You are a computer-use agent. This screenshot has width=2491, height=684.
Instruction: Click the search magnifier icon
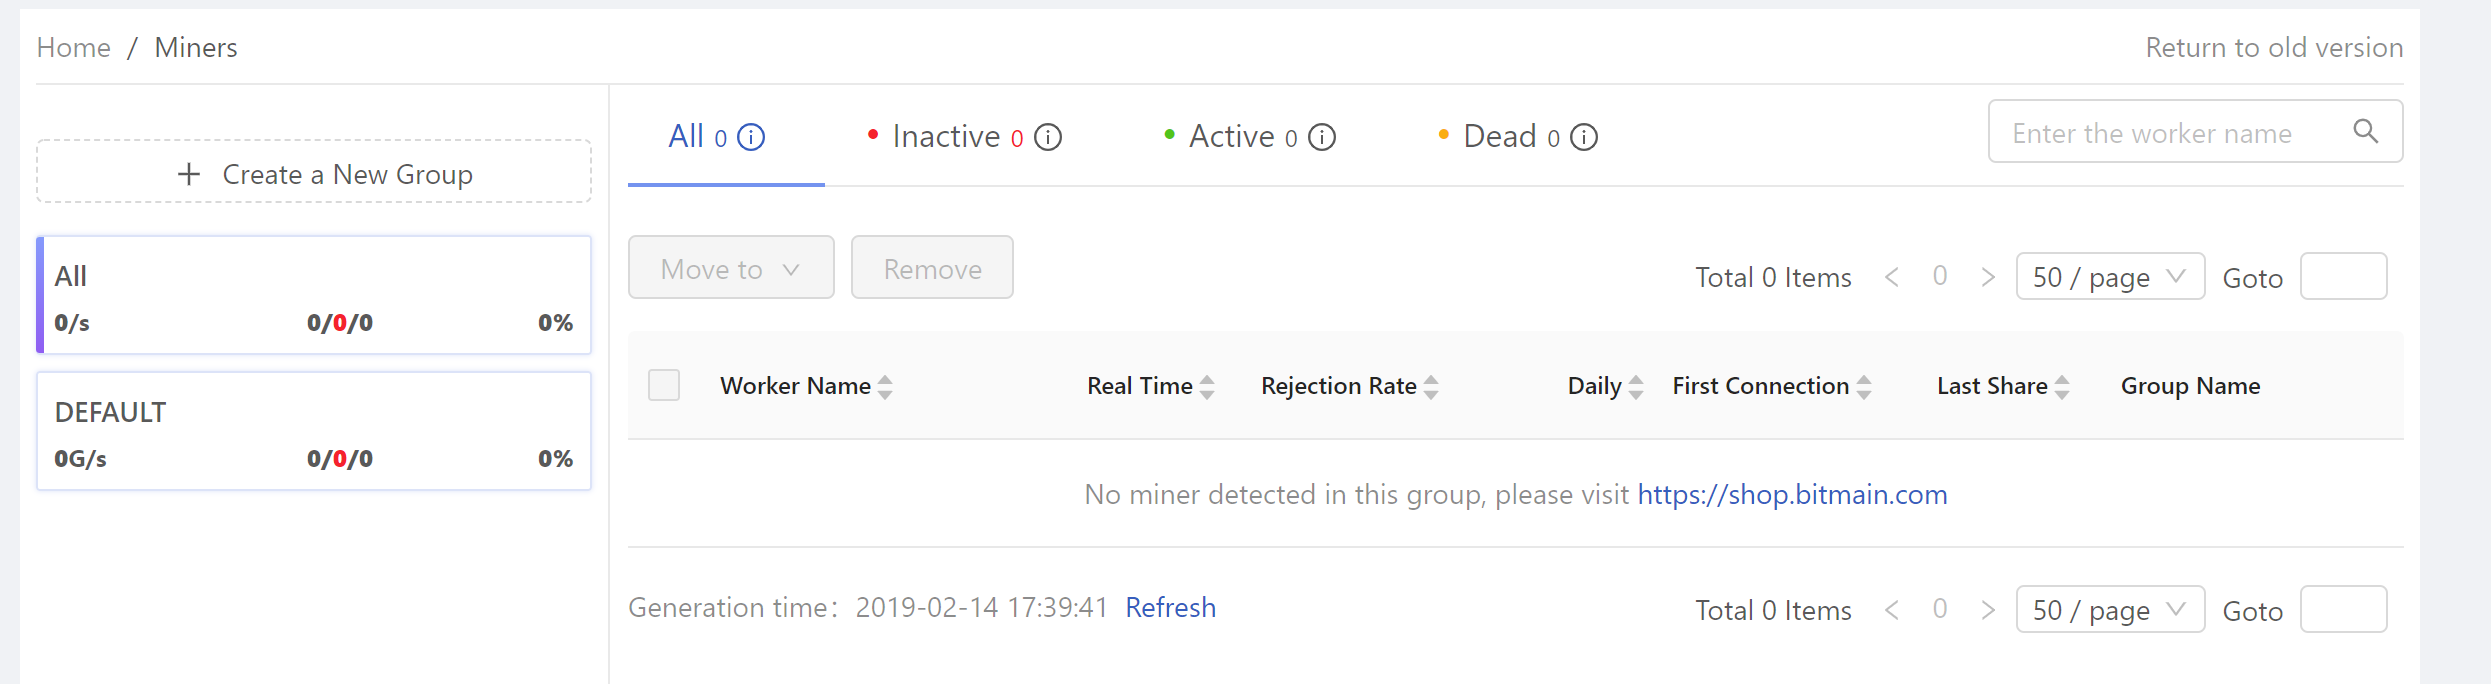tap(2366, 131)
